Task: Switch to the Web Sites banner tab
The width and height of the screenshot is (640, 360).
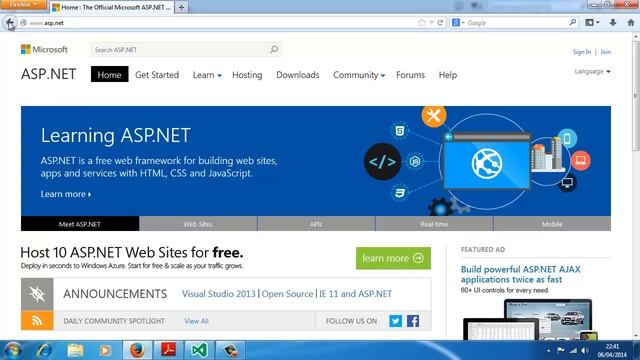Action: 198,224
